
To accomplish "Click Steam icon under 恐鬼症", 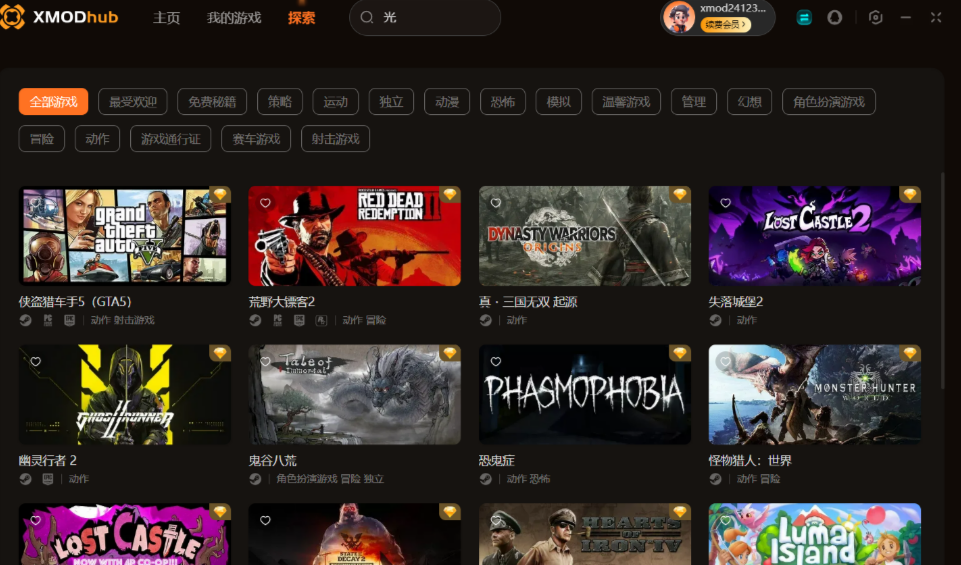I will tap(485, 479).
